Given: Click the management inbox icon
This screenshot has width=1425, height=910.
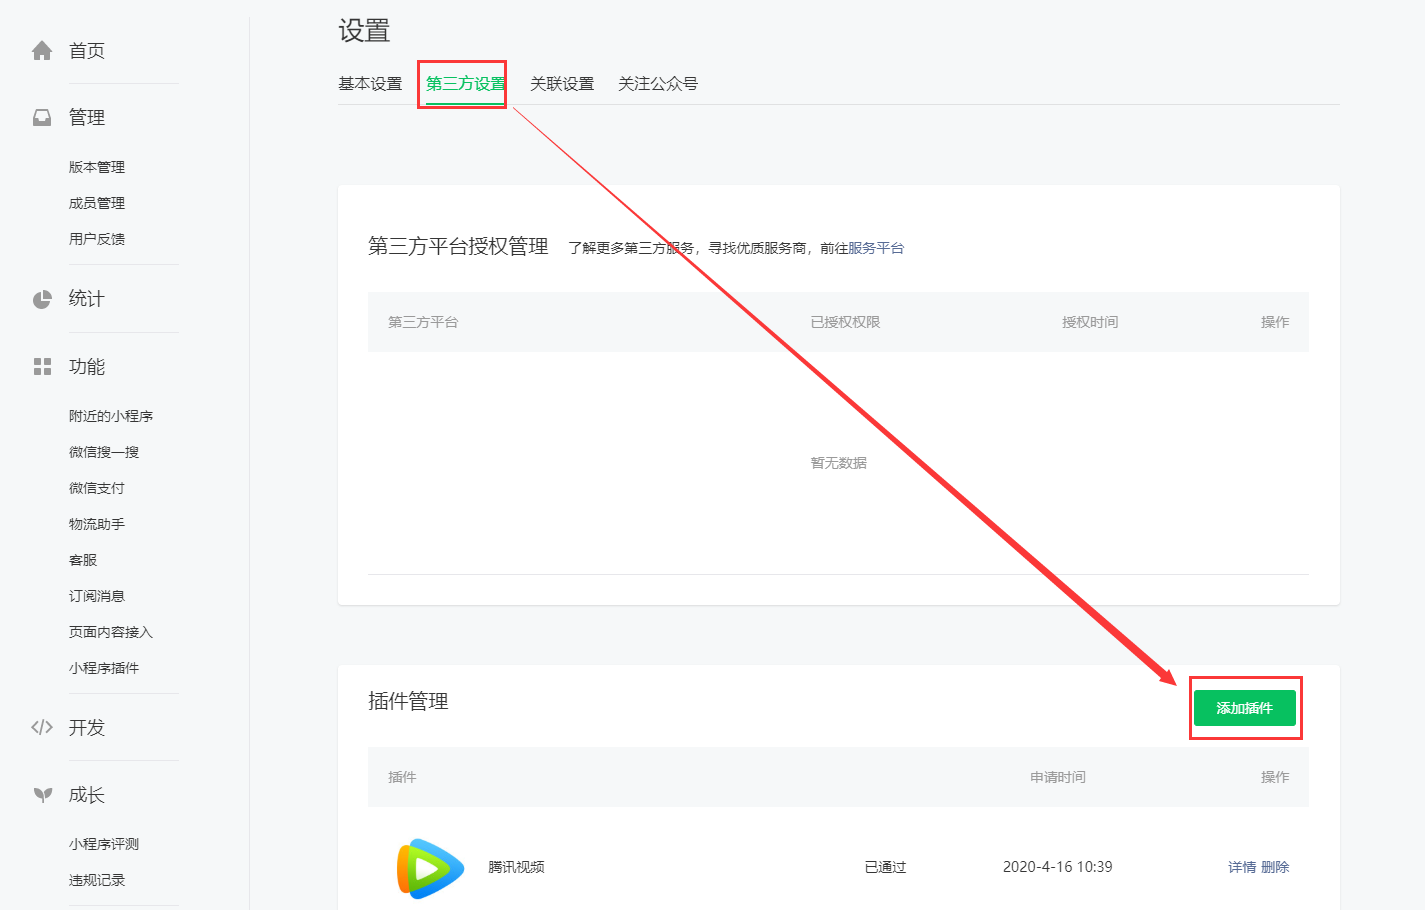Looking at the screenshot, I should [42, 118].
